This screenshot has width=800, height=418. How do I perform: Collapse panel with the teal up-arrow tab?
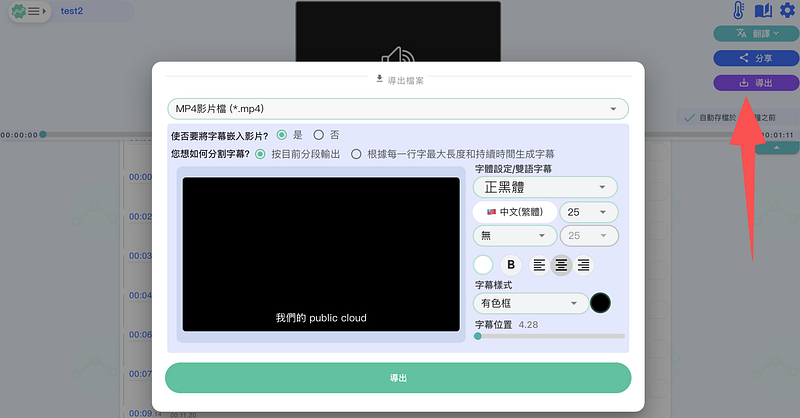(777, 148)
